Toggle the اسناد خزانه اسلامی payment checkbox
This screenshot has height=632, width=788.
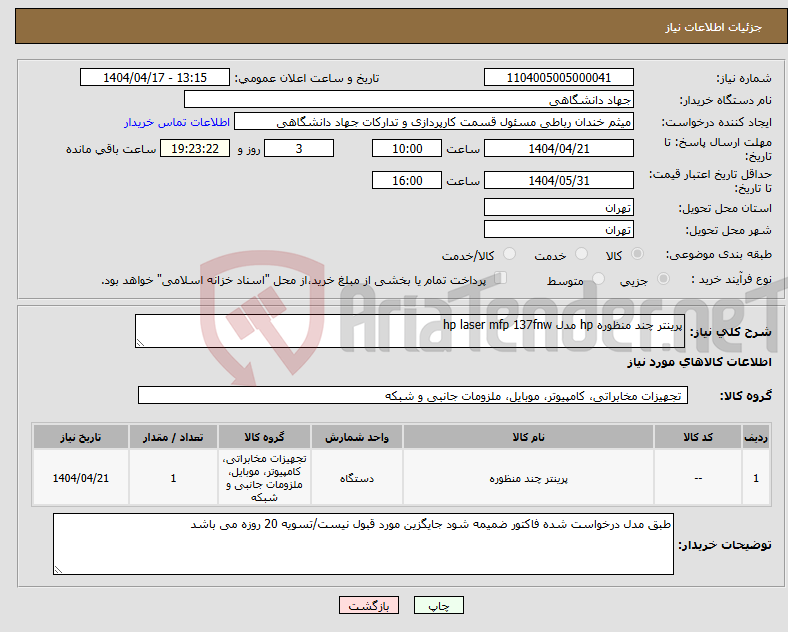501,278
